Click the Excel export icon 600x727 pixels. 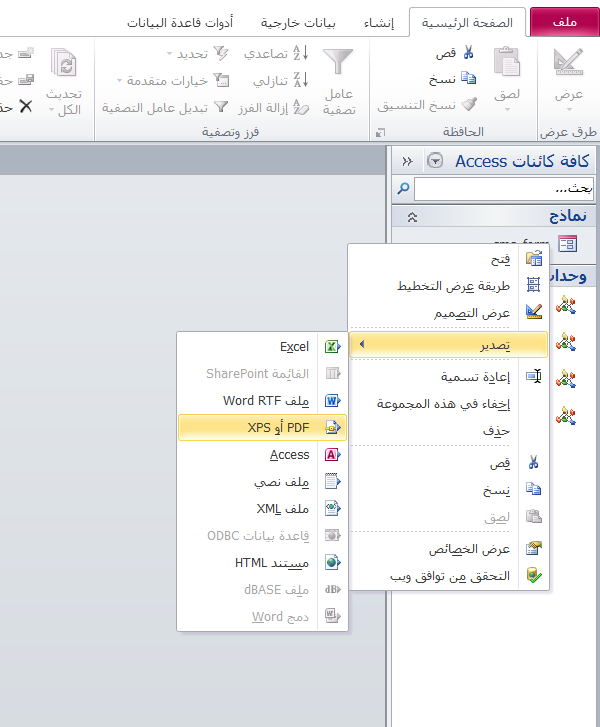click(332, 346)
